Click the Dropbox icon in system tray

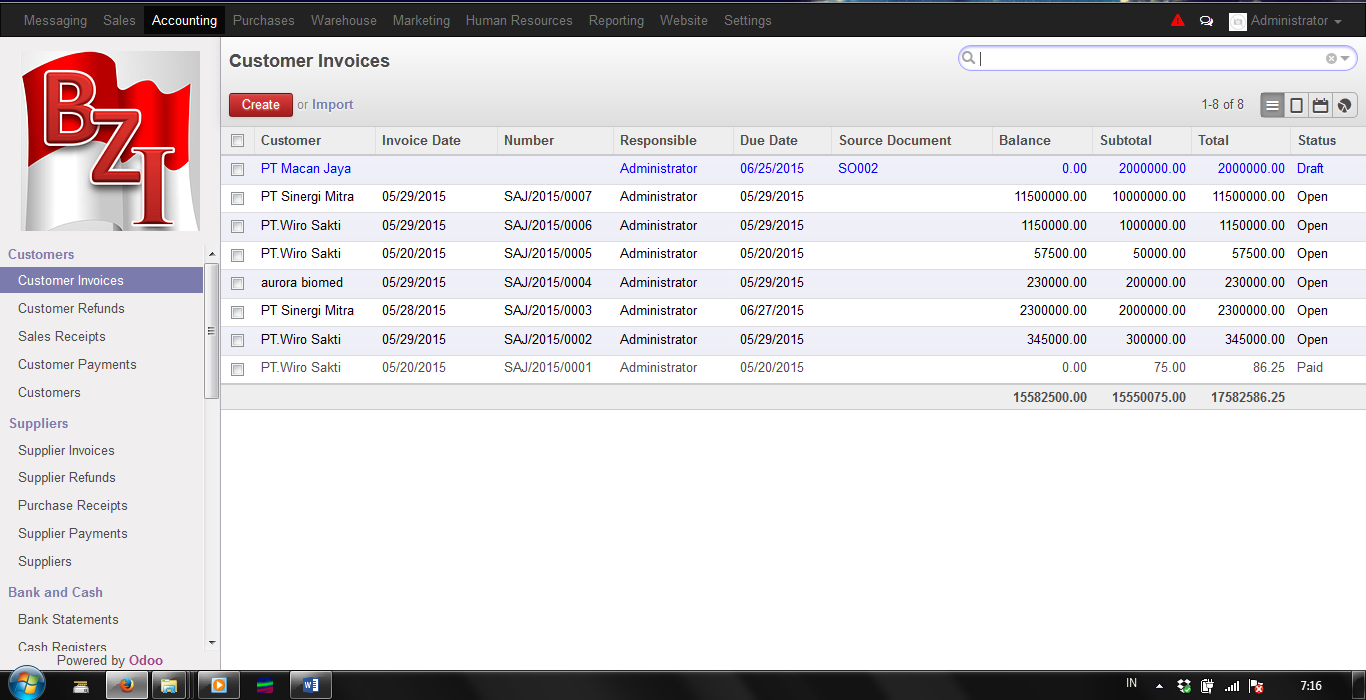tap(1183, 686)
